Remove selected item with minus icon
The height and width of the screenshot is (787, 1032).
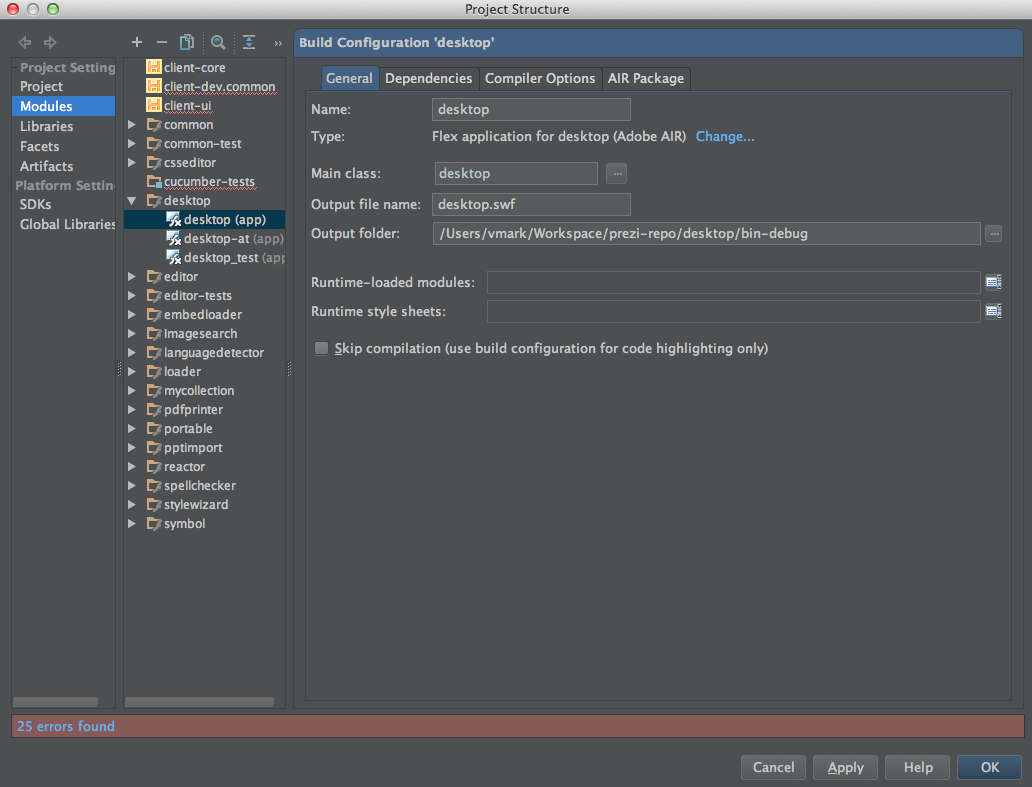[x=162, y=42]
